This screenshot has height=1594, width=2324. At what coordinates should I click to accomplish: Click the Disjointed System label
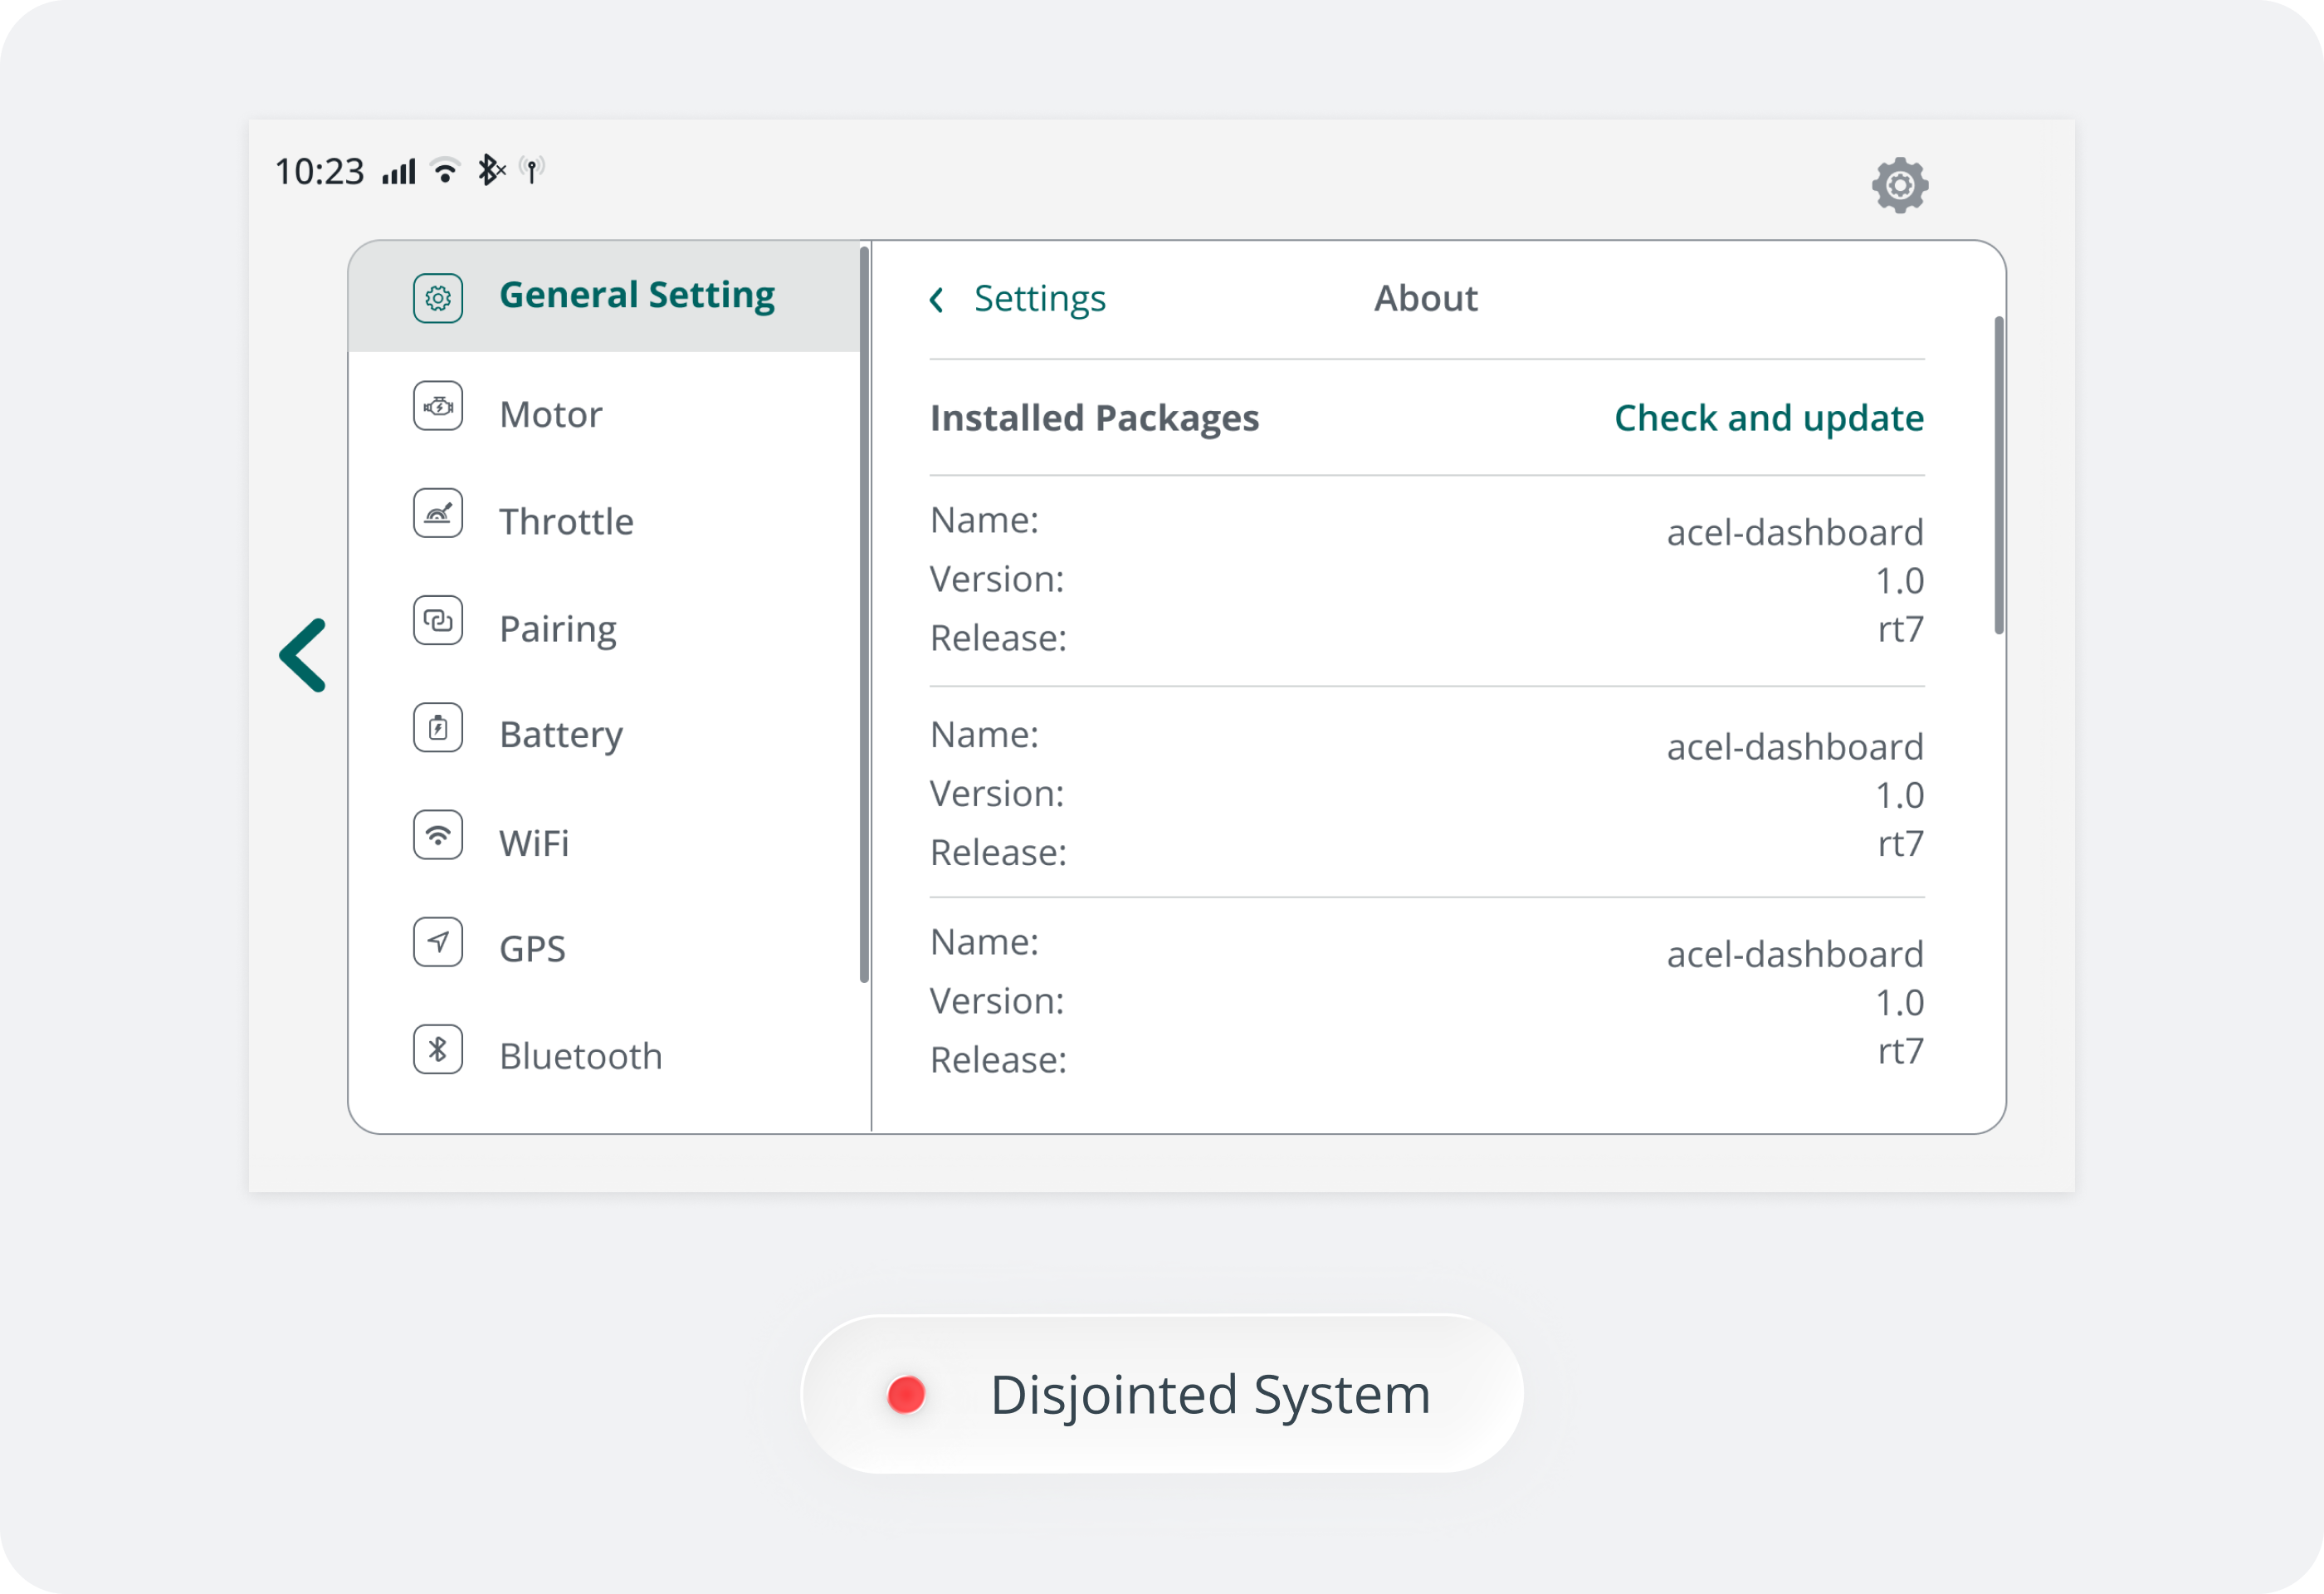point(1210,1396)
